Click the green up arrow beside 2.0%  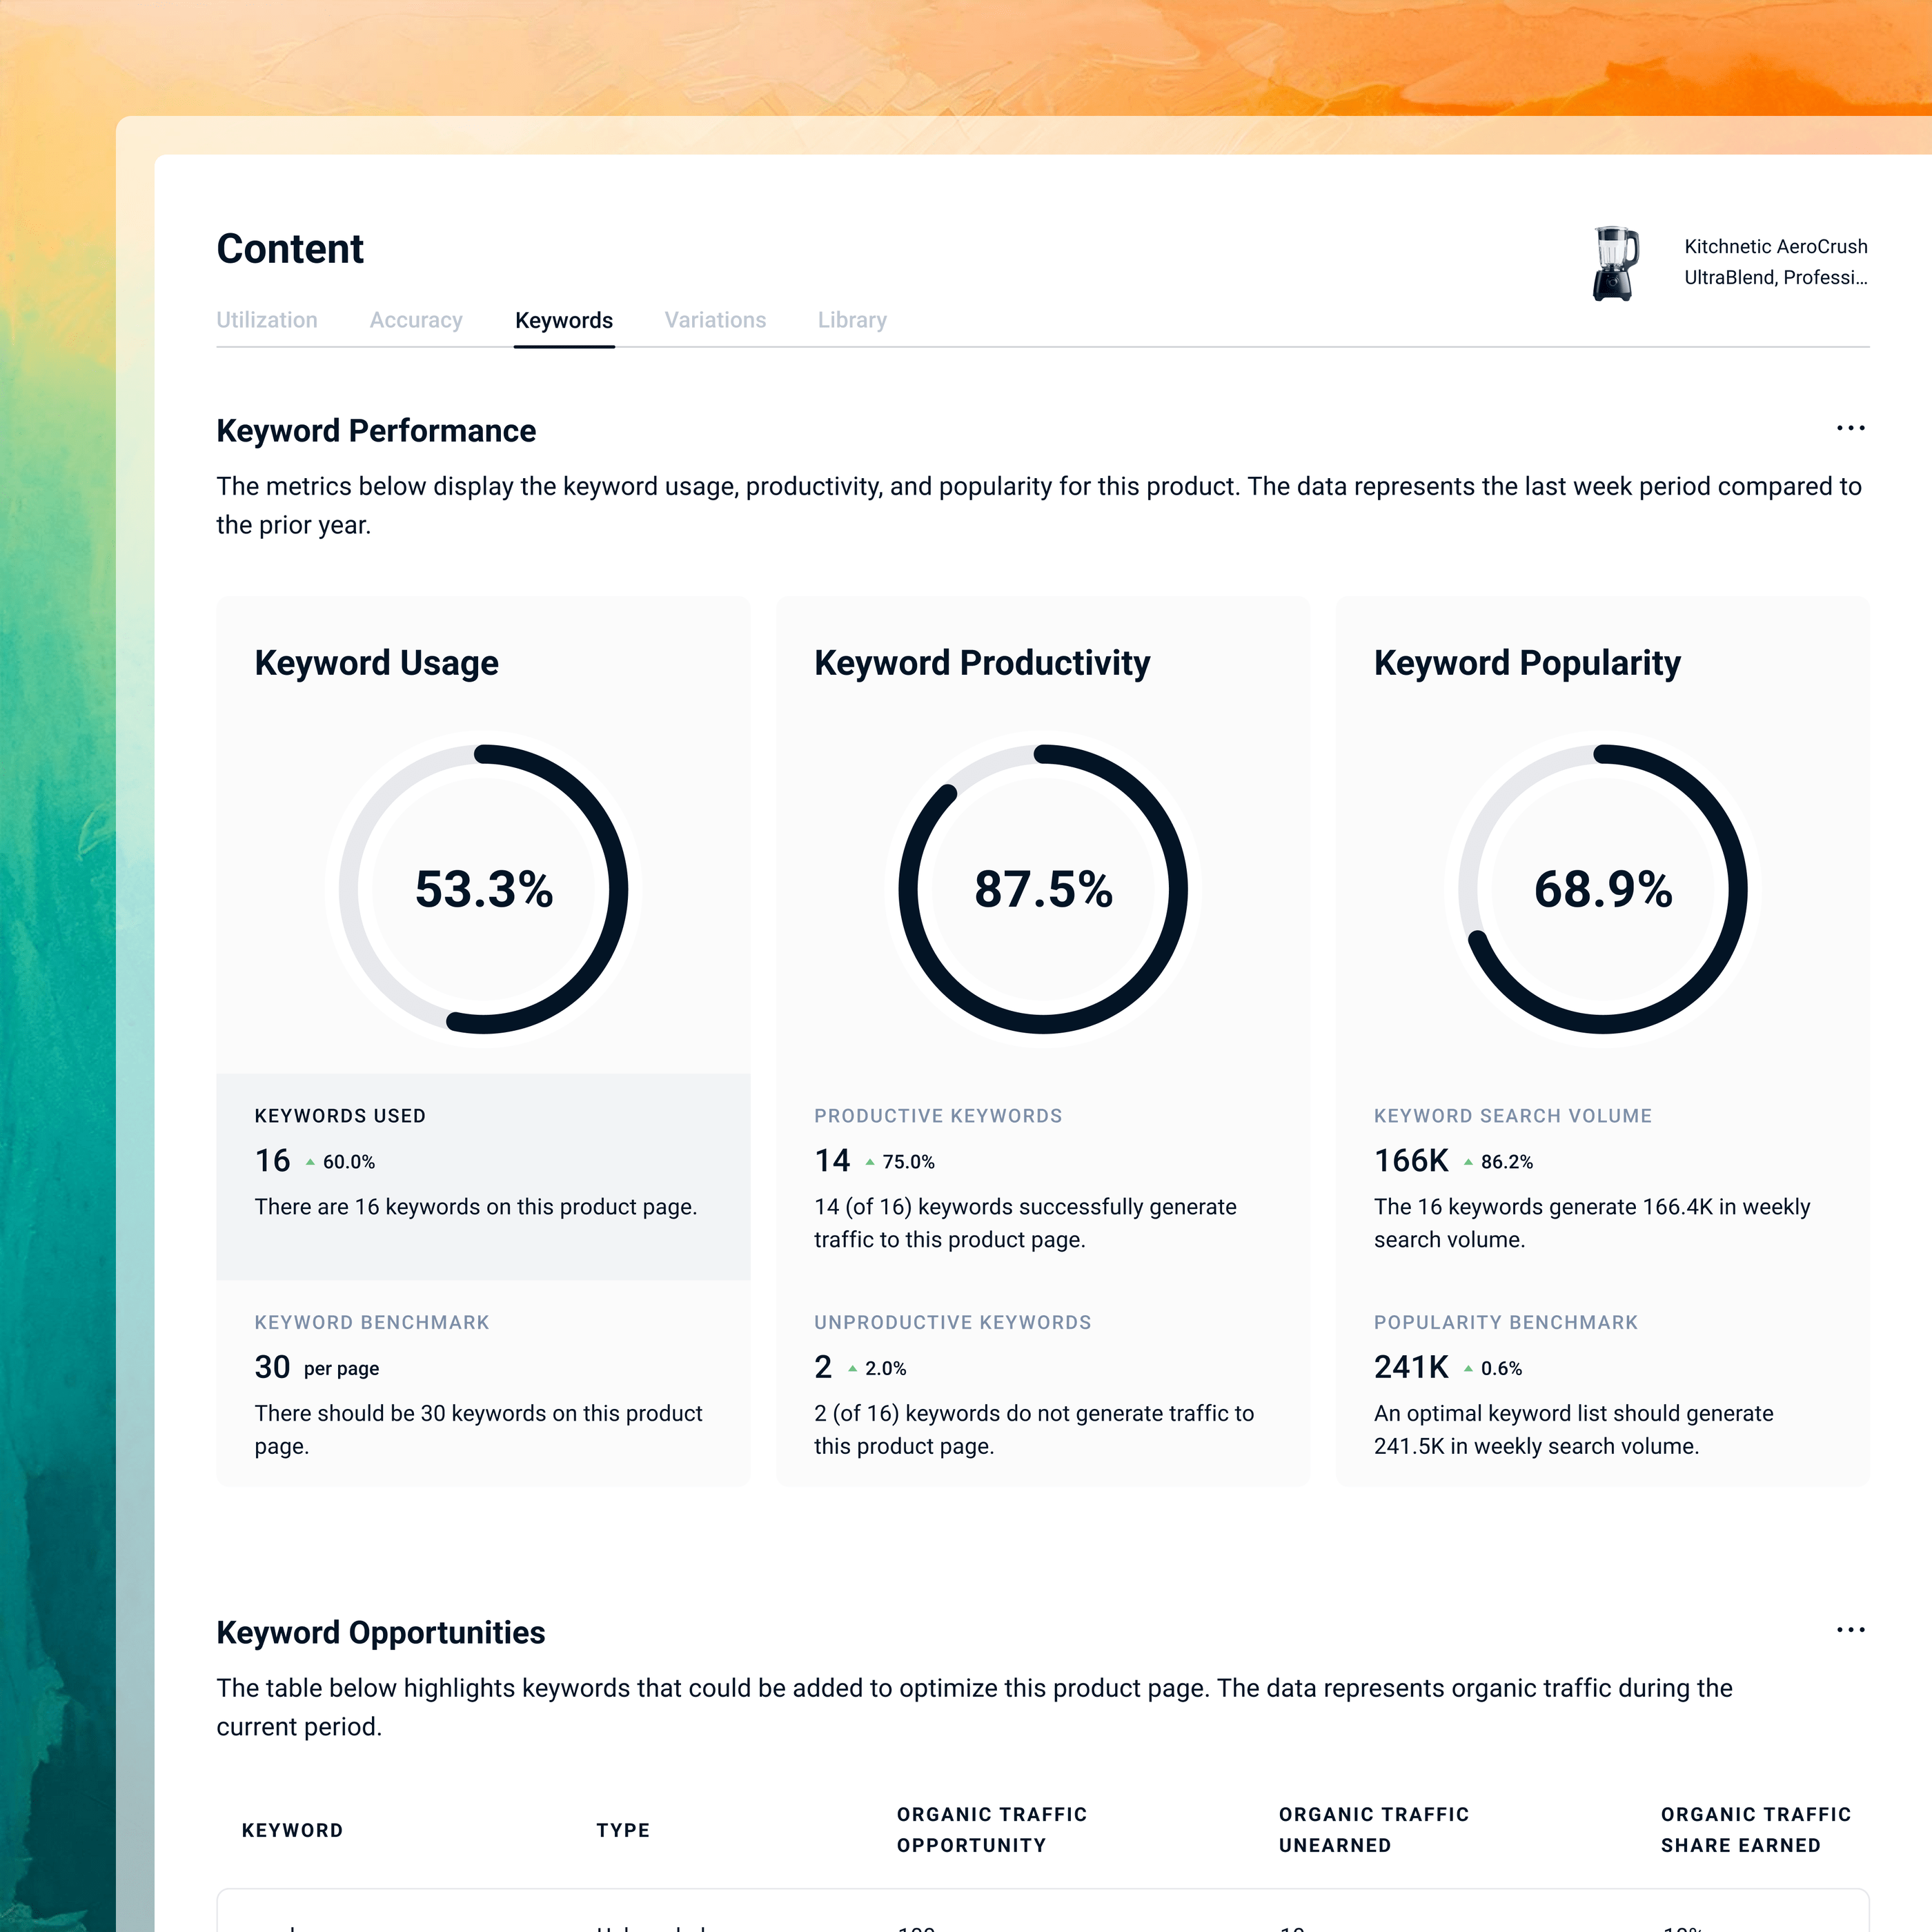(852, 1369)
